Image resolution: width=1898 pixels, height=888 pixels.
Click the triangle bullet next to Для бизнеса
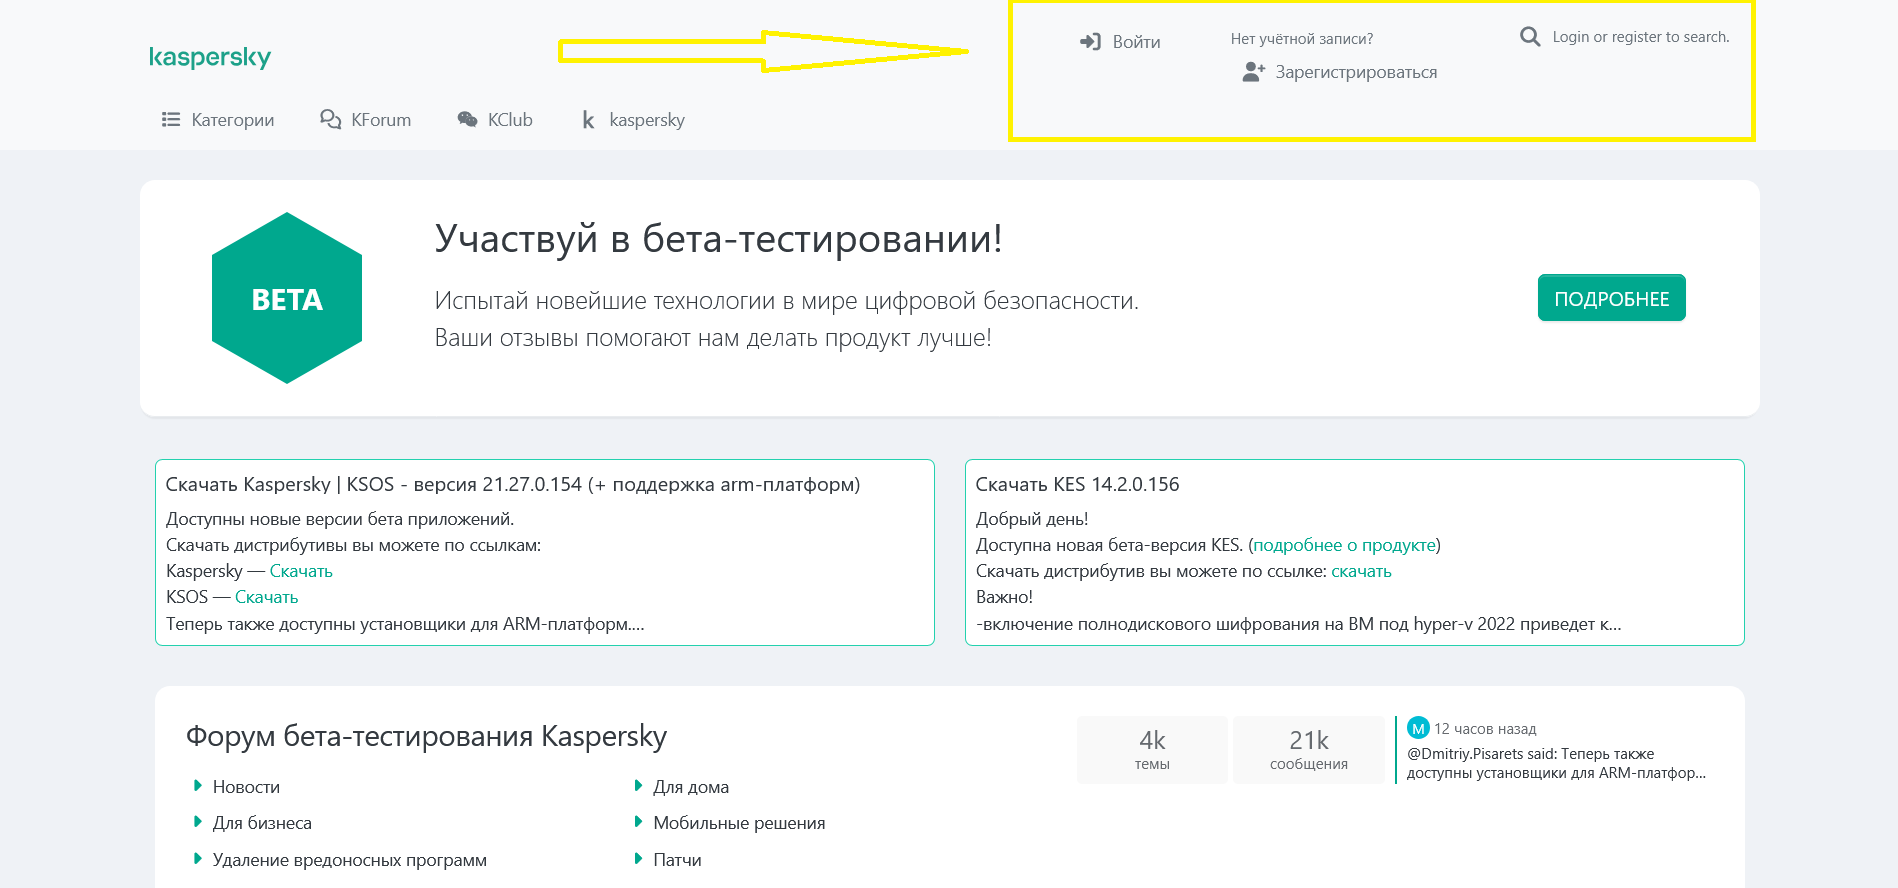click(x=198, y=822)
